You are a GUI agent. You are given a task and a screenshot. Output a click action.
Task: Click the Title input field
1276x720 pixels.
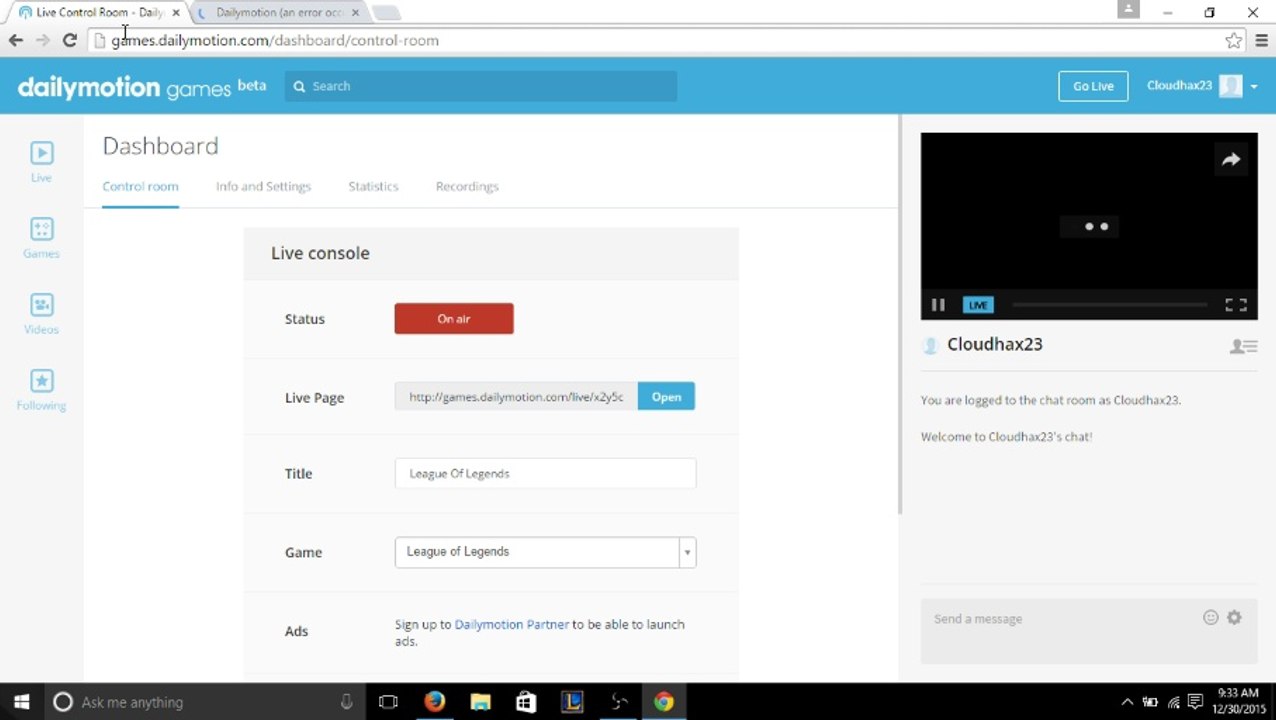[545, 474]
